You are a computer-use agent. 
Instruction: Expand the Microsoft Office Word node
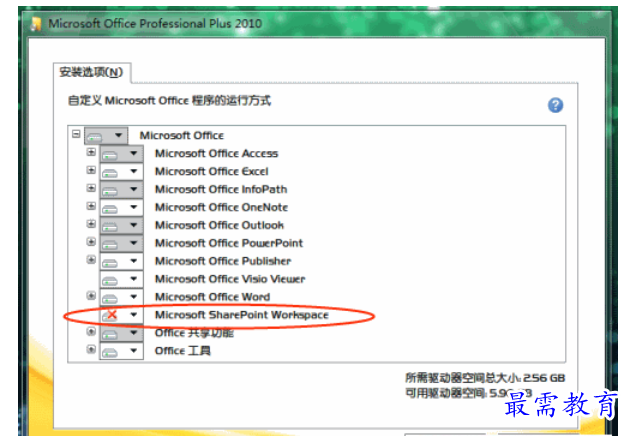91,296
